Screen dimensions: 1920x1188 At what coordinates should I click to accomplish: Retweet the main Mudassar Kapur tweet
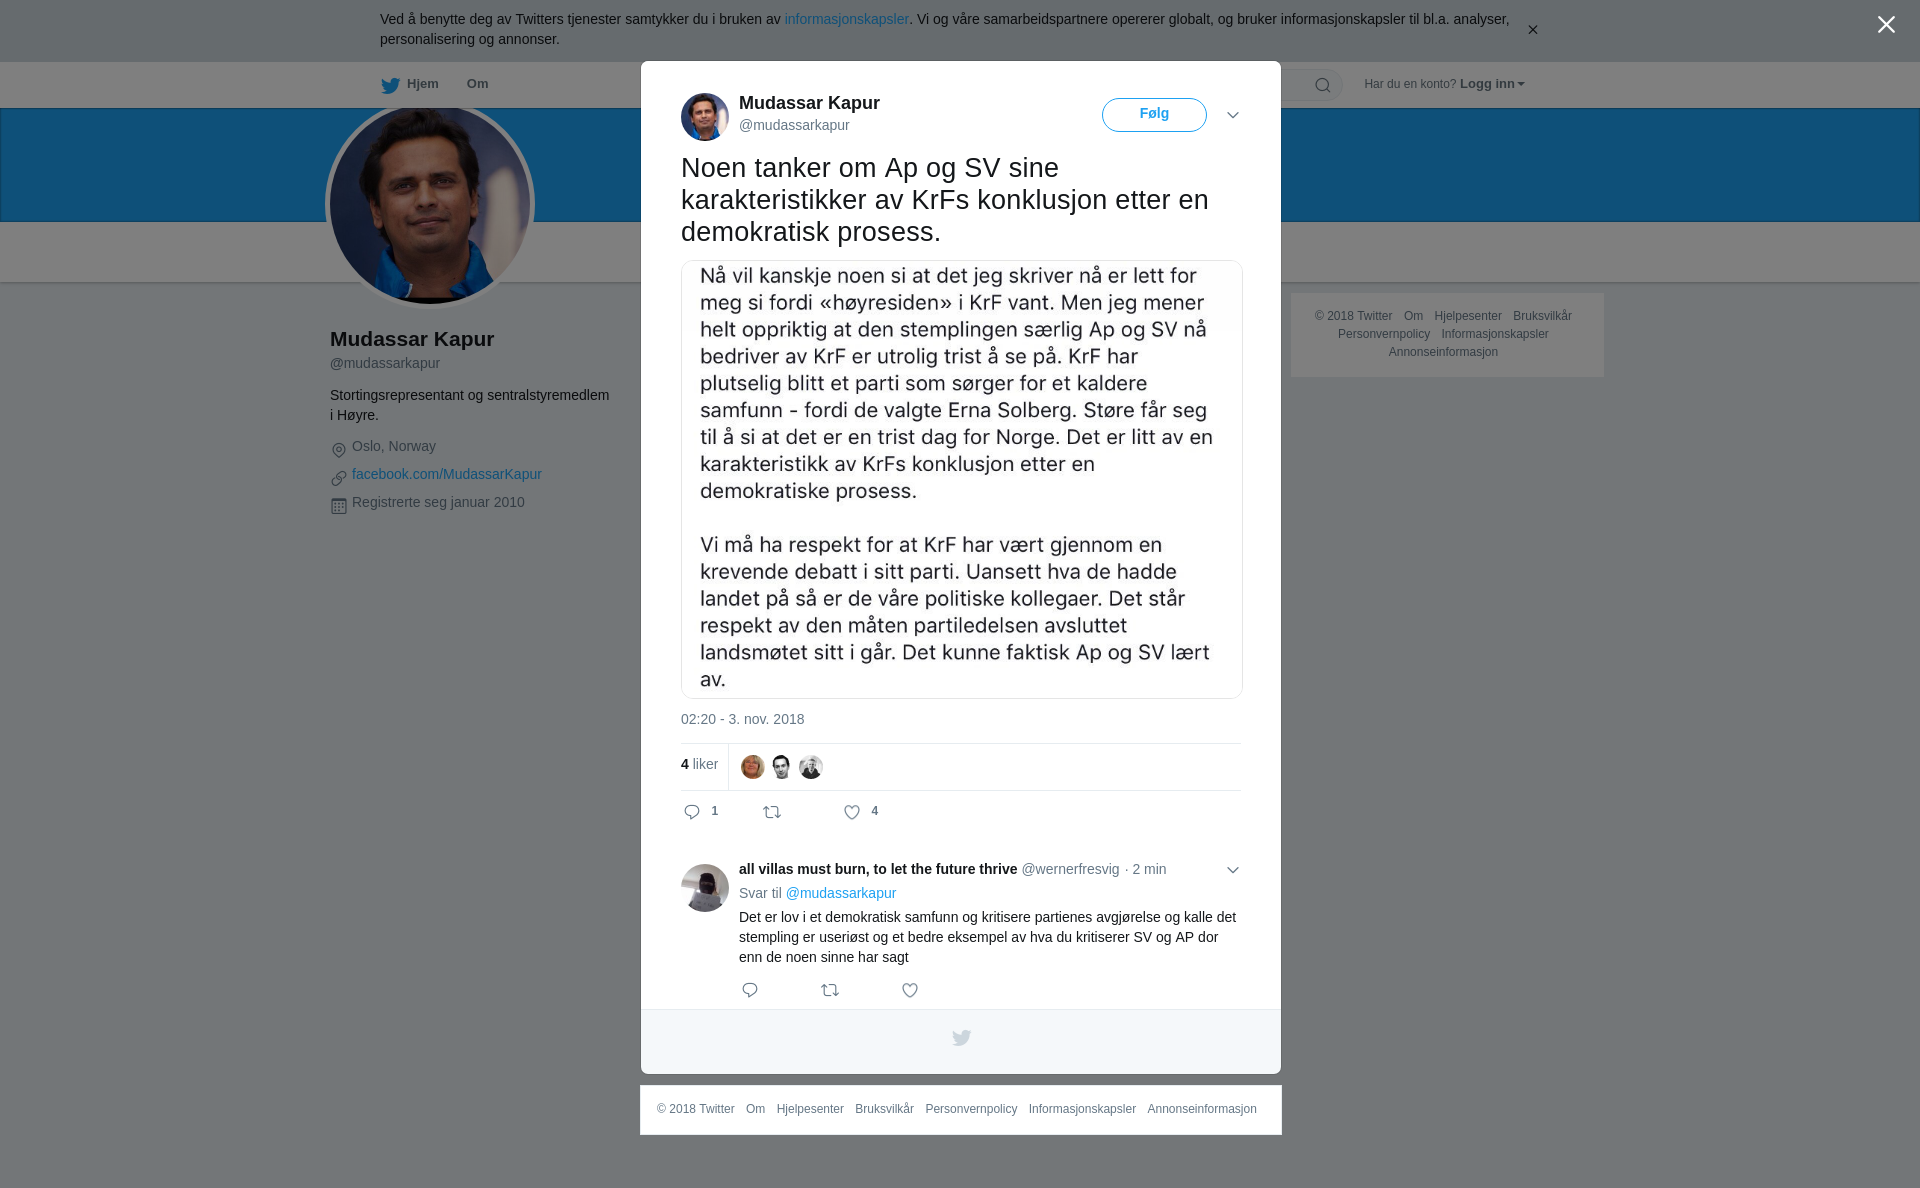pos(772,812)
